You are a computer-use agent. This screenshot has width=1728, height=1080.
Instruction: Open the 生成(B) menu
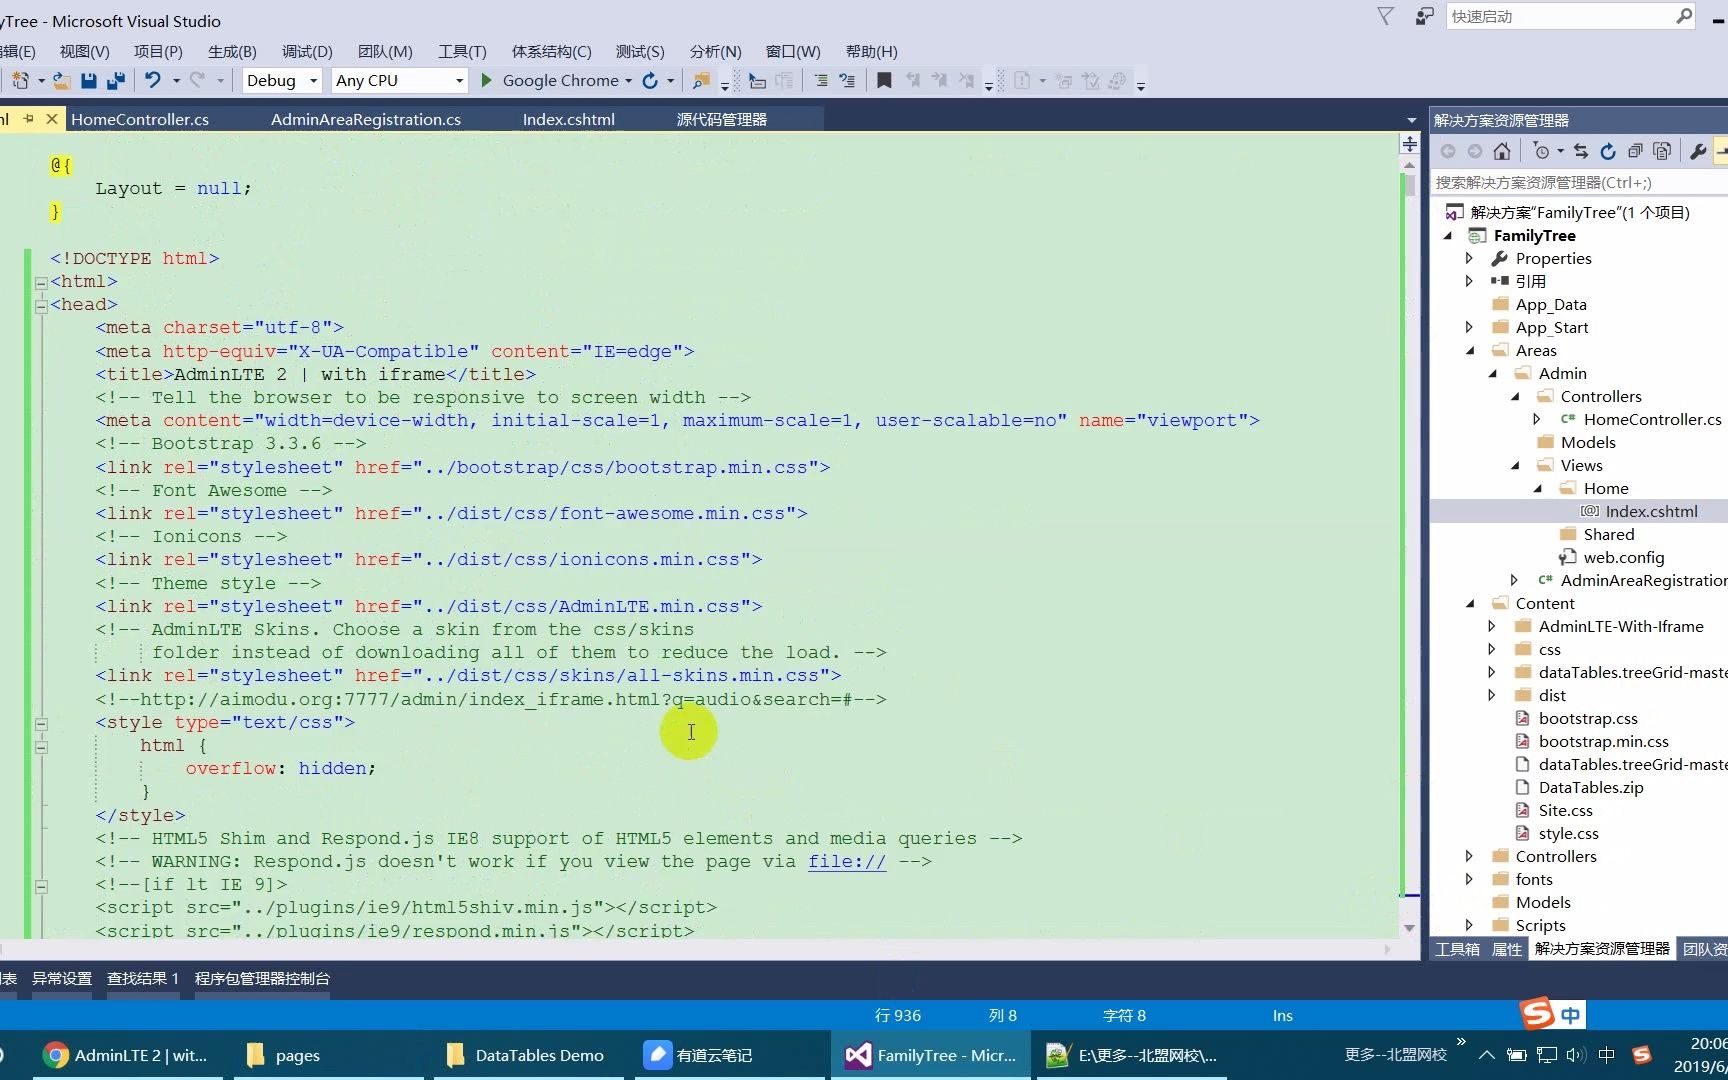tap(232, 51)
